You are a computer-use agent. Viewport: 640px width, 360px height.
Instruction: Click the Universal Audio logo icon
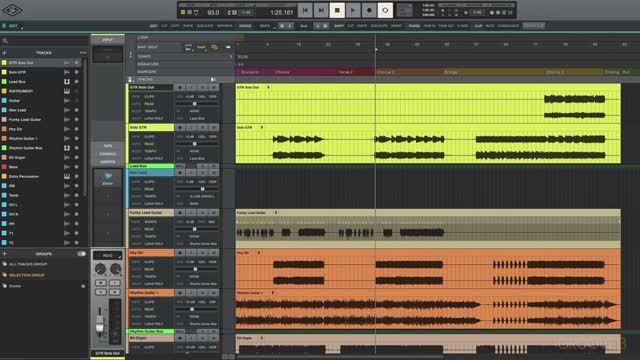coord(12,9)
